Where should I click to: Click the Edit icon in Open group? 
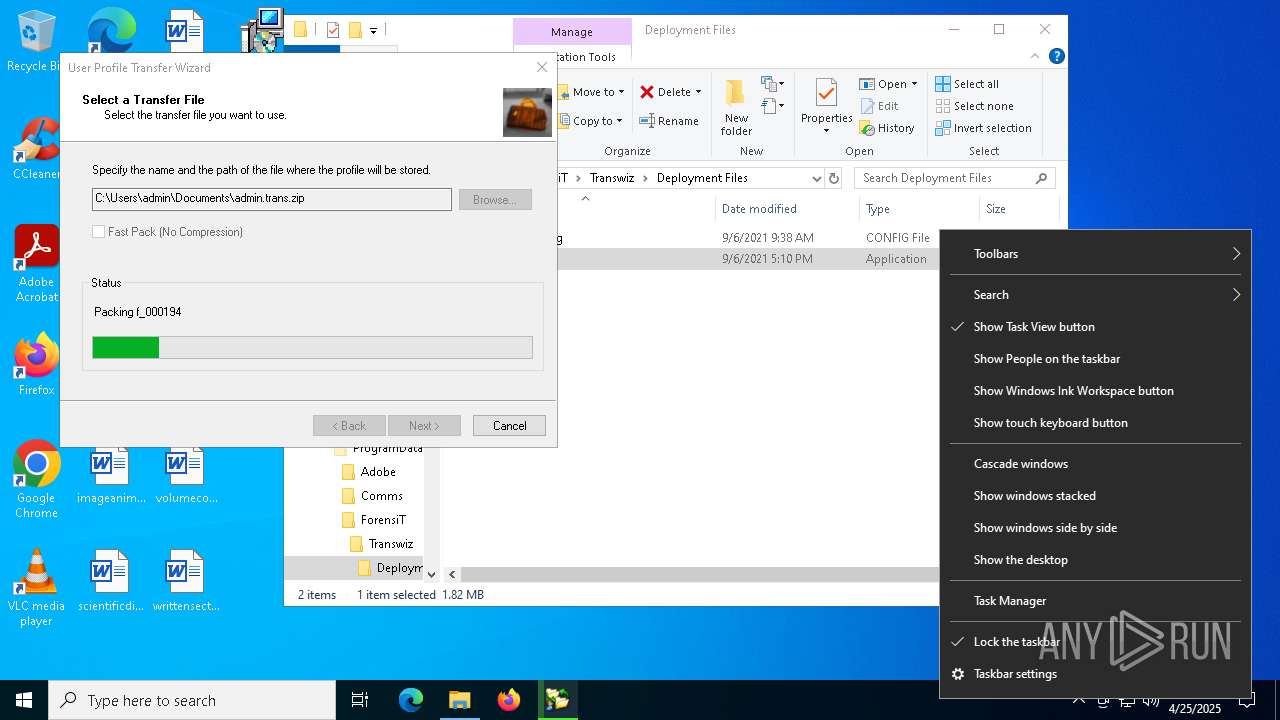pyautogui.click(x=866, y=106)
